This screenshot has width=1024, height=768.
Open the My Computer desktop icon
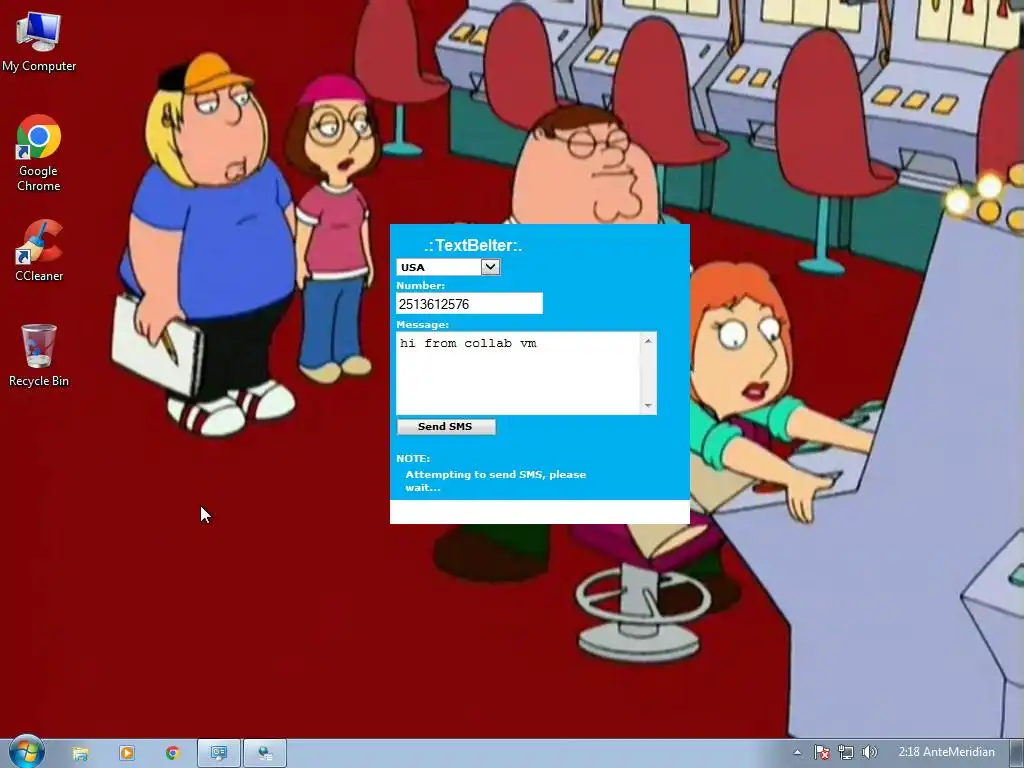click(39, 42)
